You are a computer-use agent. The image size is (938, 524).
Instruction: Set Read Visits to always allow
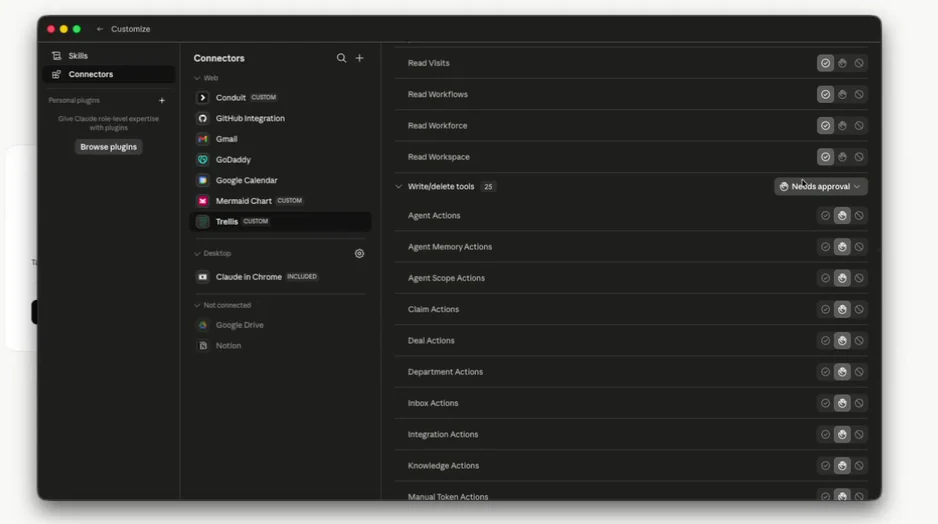coord(825,63)
